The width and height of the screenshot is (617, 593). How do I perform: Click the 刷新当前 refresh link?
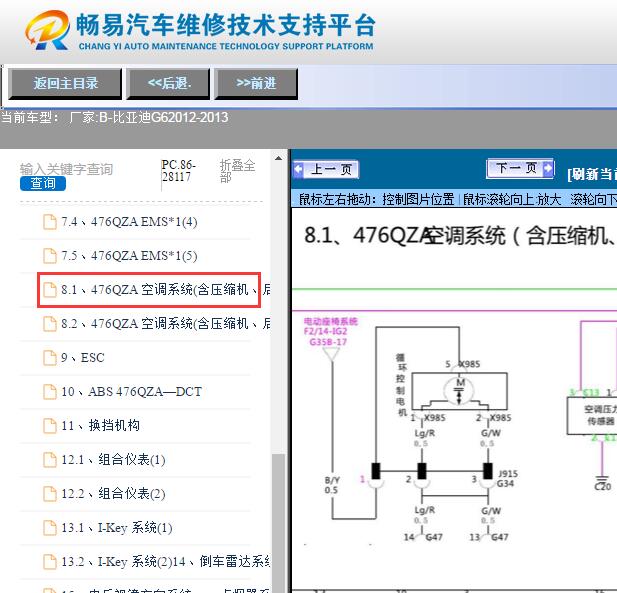coord(592,174)
